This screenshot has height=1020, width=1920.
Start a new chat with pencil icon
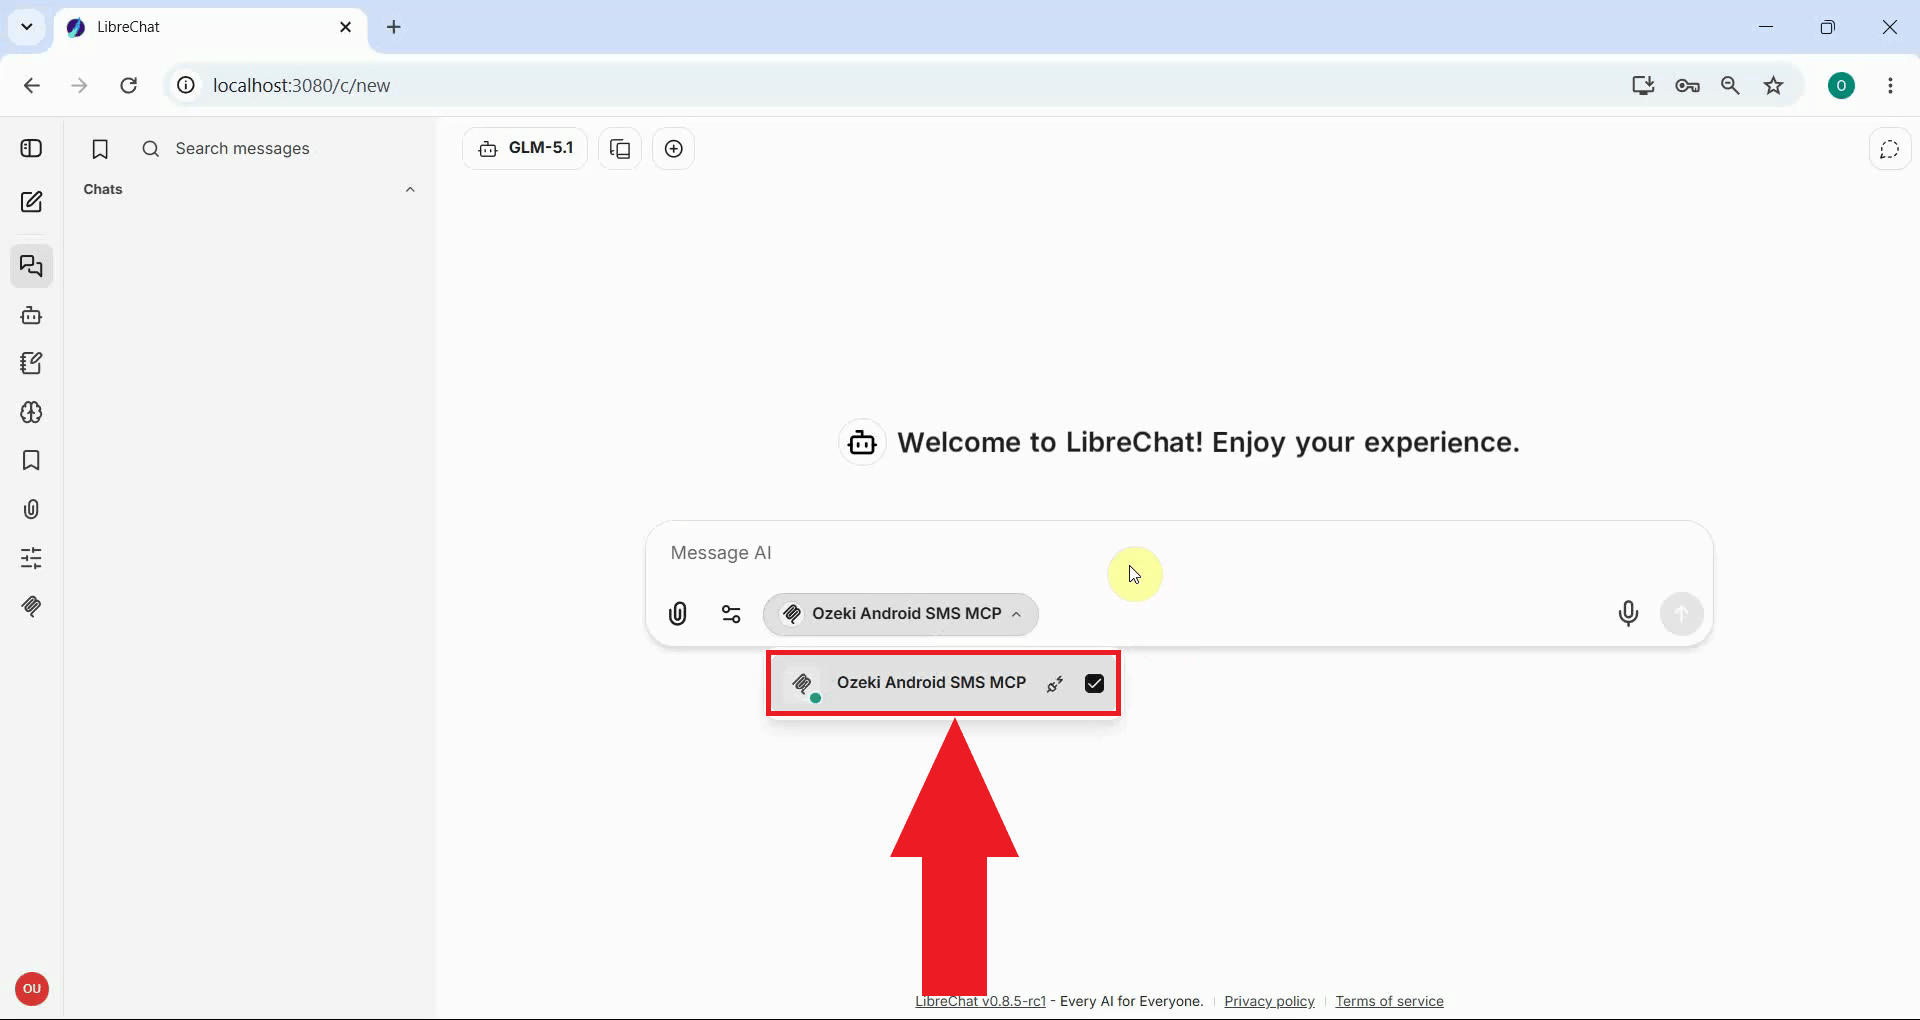point(31,202)
